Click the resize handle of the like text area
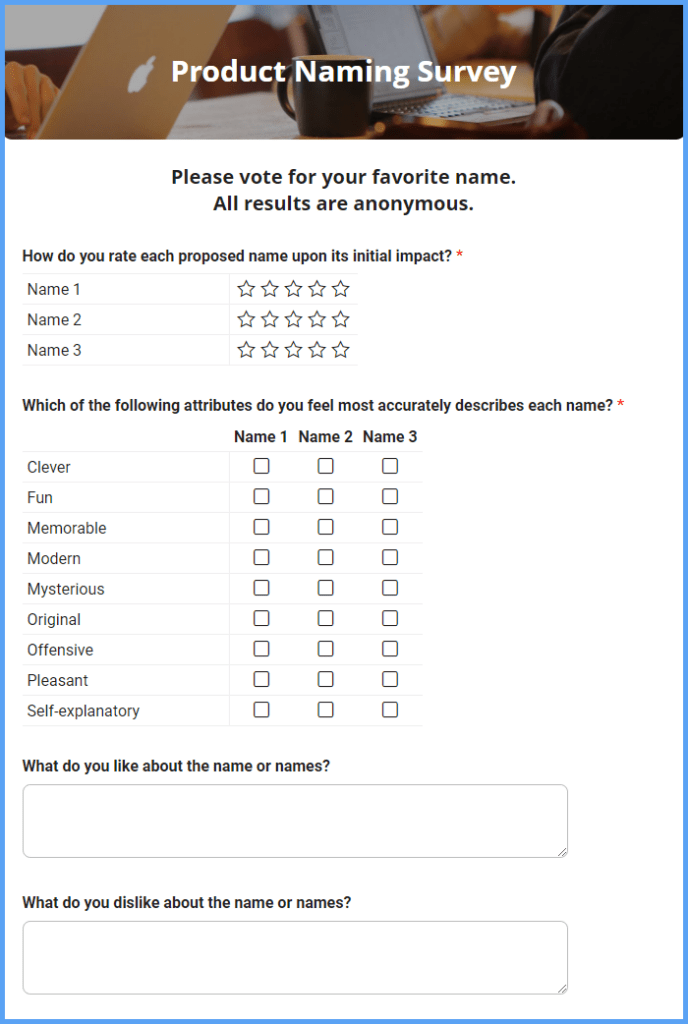The height and width of the screenshot is (1024, 688). pyautogui.click(x=562, y=850)
